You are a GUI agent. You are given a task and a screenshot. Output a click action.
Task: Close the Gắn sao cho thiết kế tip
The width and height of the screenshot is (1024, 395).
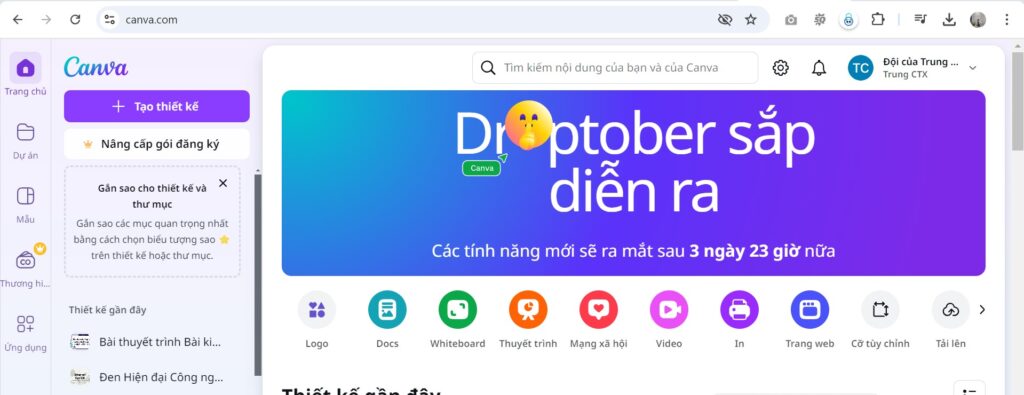[223, 183]
